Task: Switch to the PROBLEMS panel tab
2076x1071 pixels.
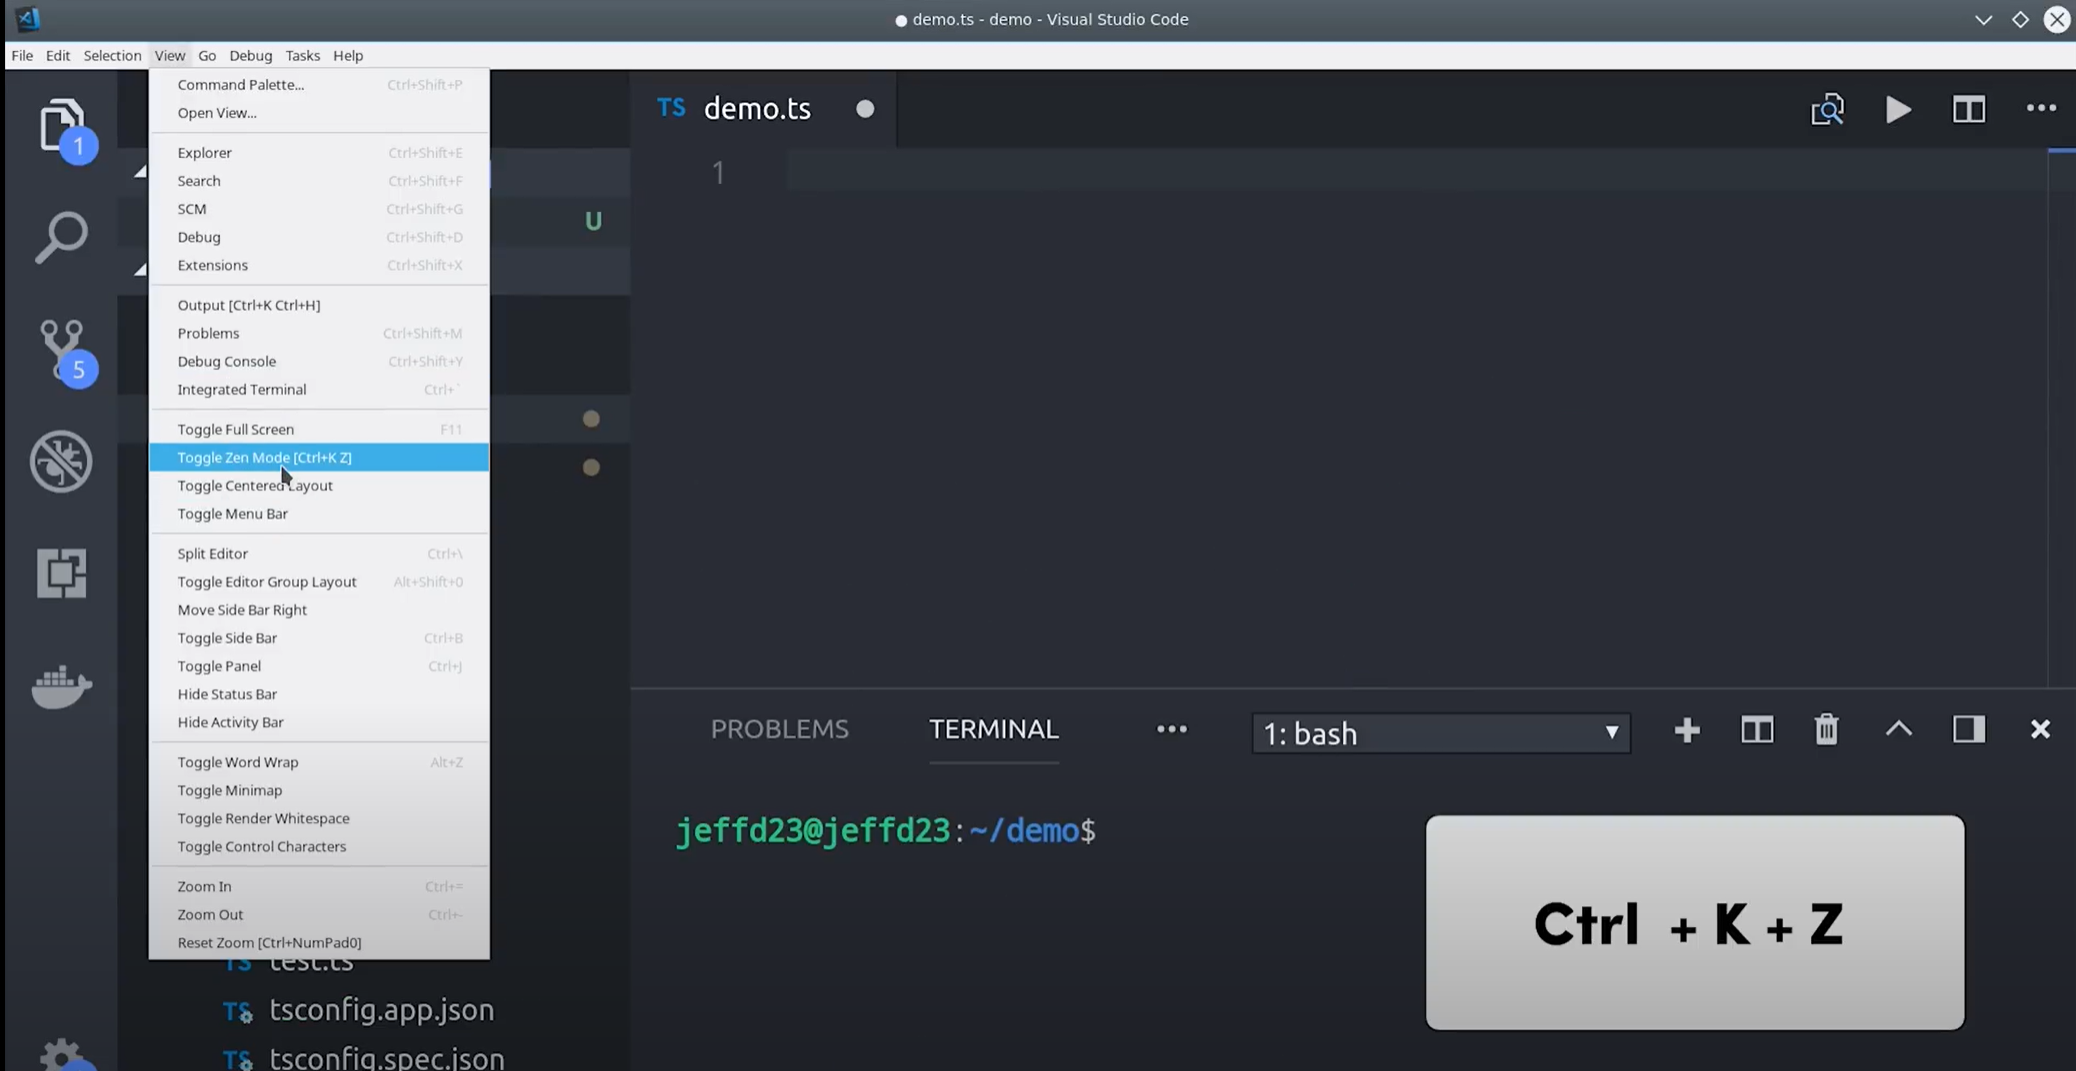Action: 779,729
